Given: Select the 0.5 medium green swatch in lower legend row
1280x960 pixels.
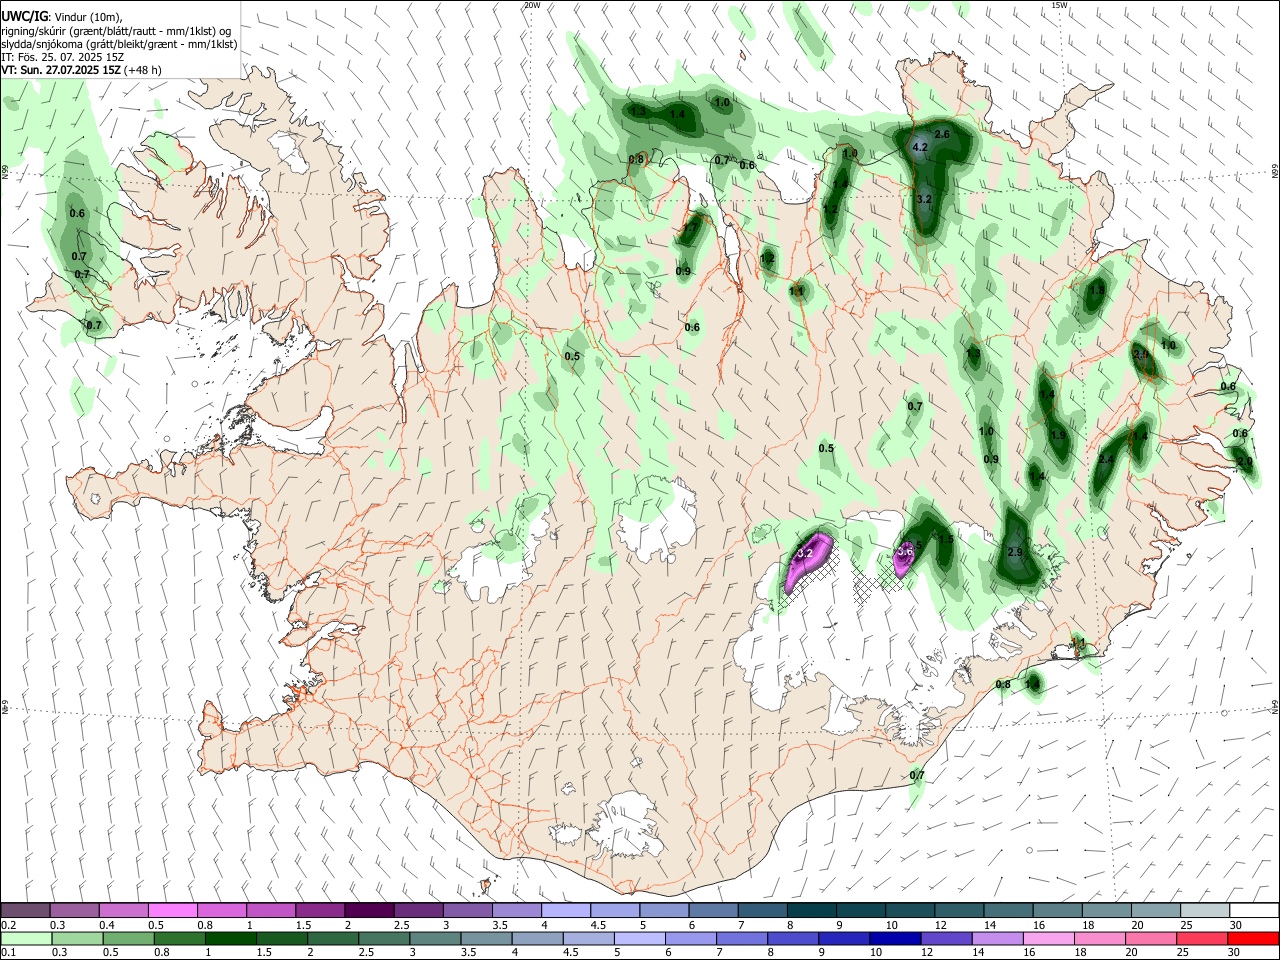Looking at the screenshot, I should [129, 938].
